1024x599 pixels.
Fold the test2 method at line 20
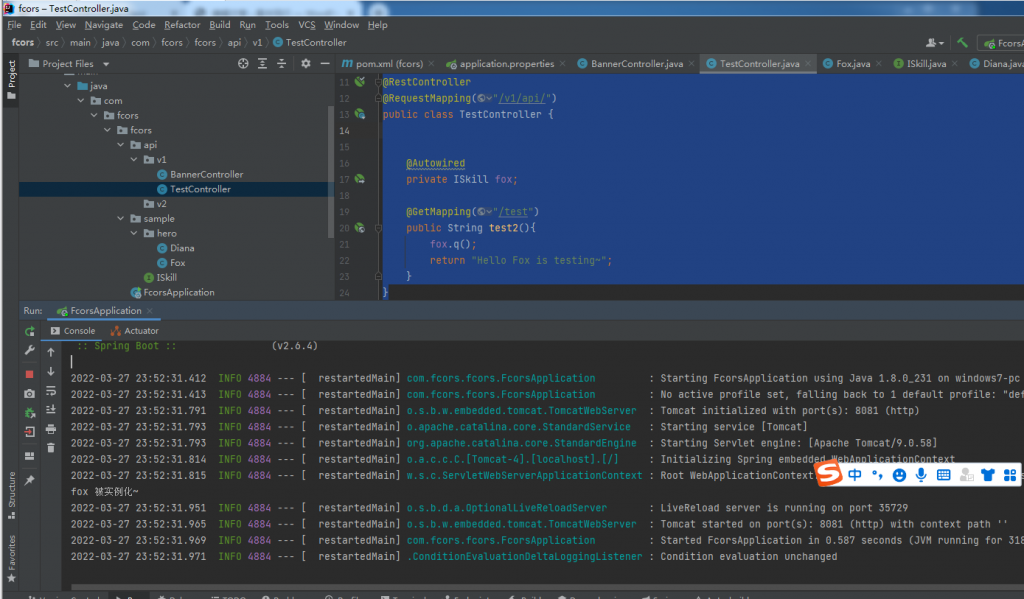pyautogui.click(x=378, y=228)
